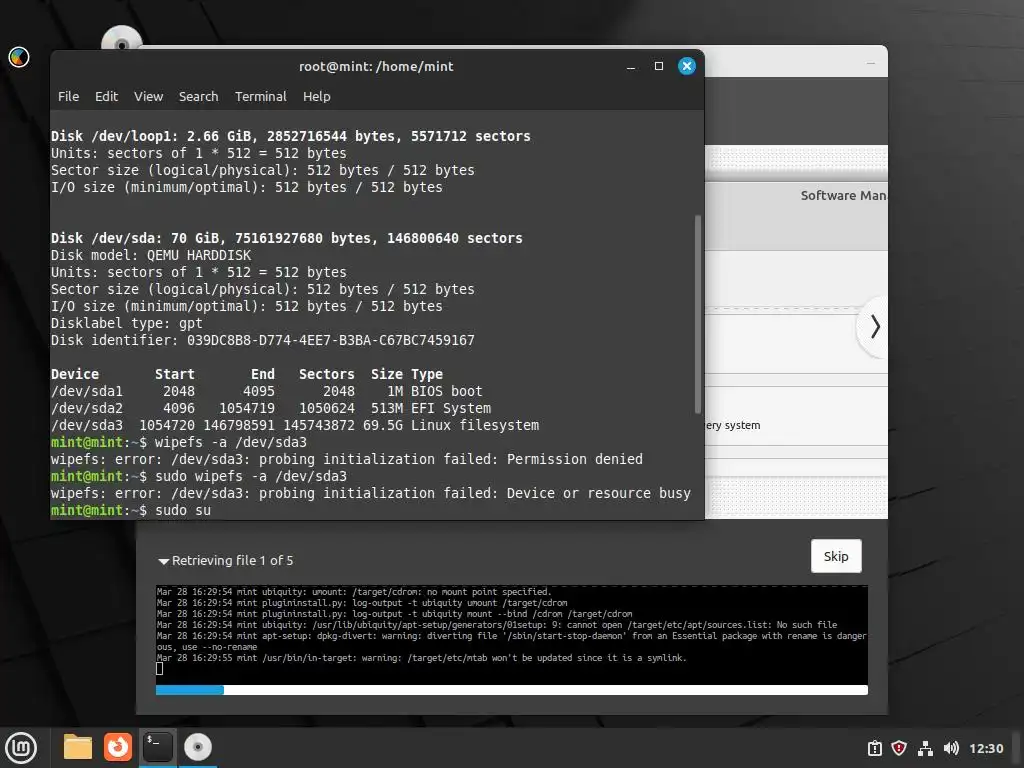Click the 'Software Man' slideshow heading
Viewport: 1024px width, 768px height.
[843, 195]
